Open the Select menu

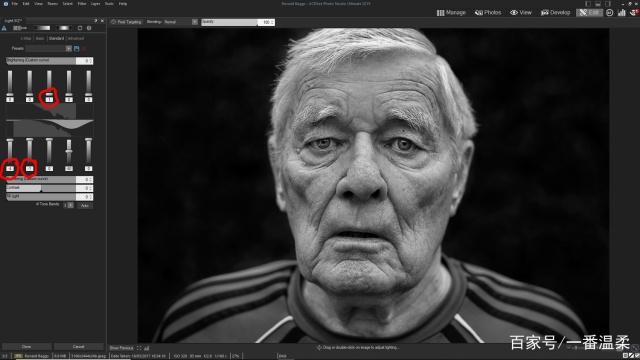coord(67,4)
